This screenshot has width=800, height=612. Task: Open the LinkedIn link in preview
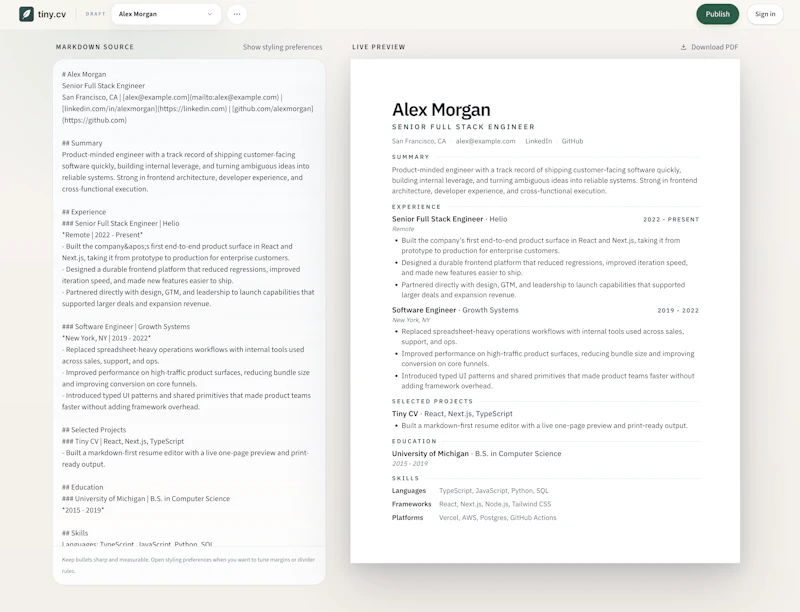(538, 141)
